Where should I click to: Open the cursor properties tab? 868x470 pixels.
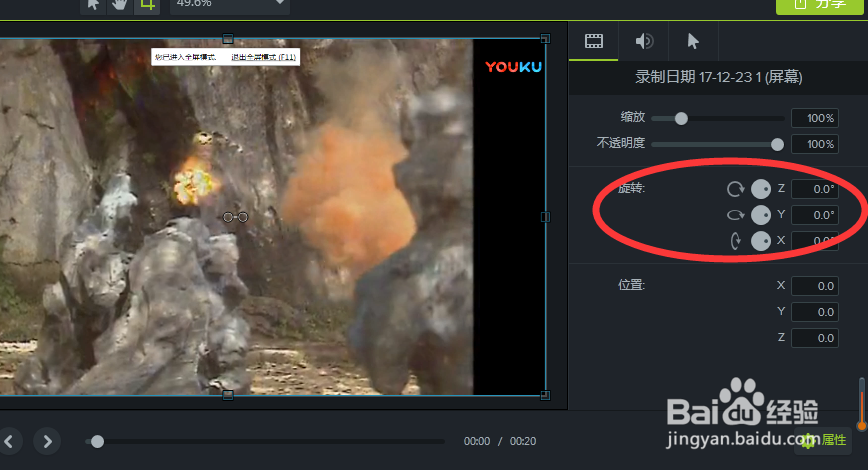tap(693, 41)
